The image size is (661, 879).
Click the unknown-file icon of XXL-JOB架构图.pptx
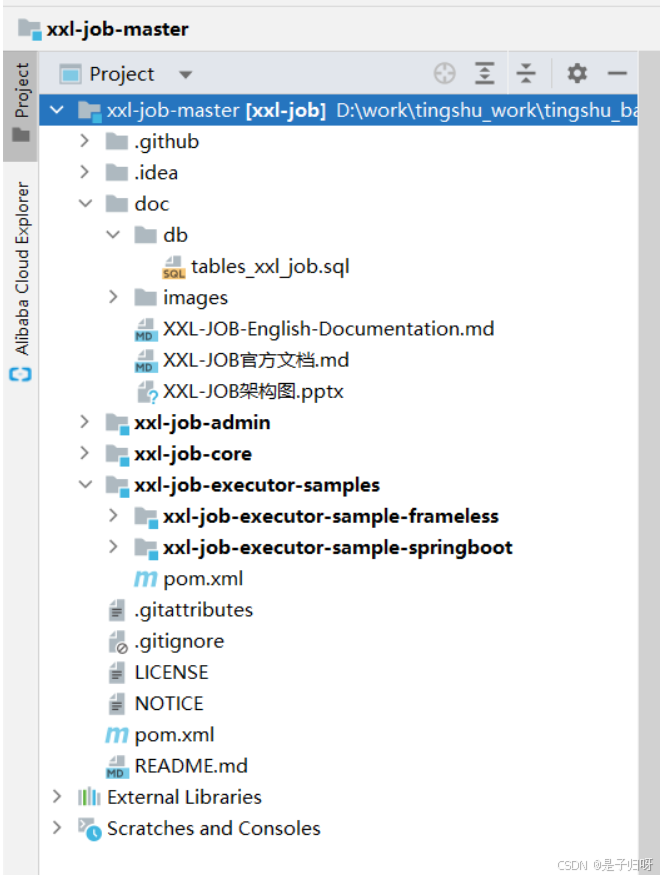click(x=147, y=392)
